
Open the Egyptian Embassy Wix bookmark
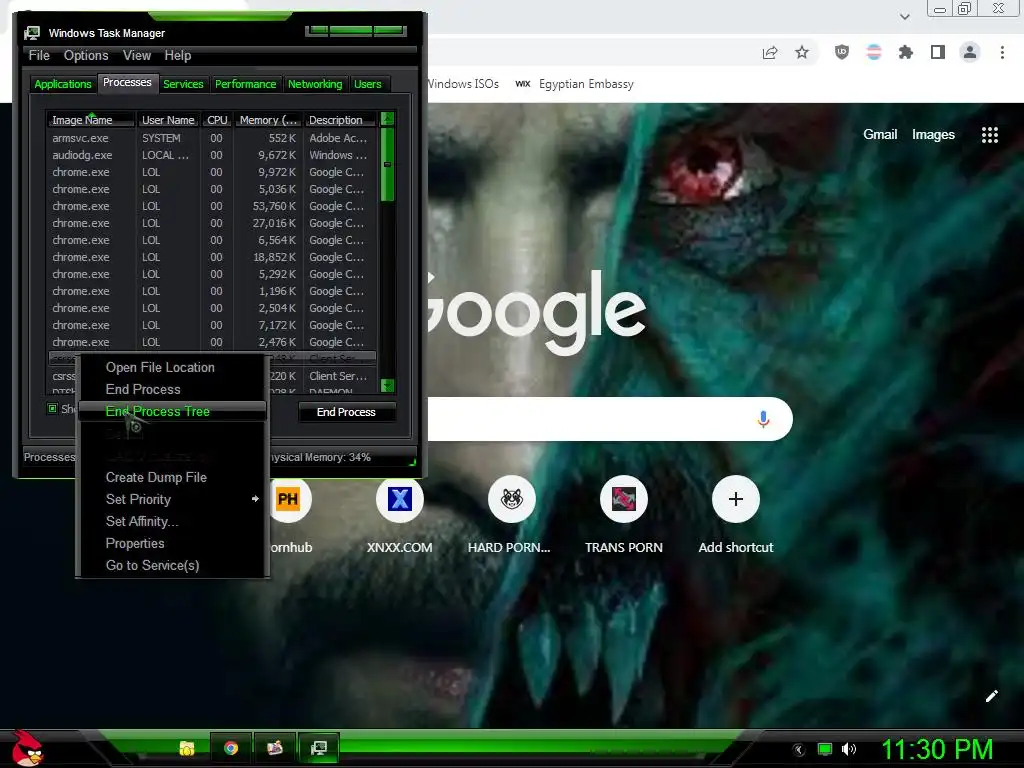coord(575,84)
